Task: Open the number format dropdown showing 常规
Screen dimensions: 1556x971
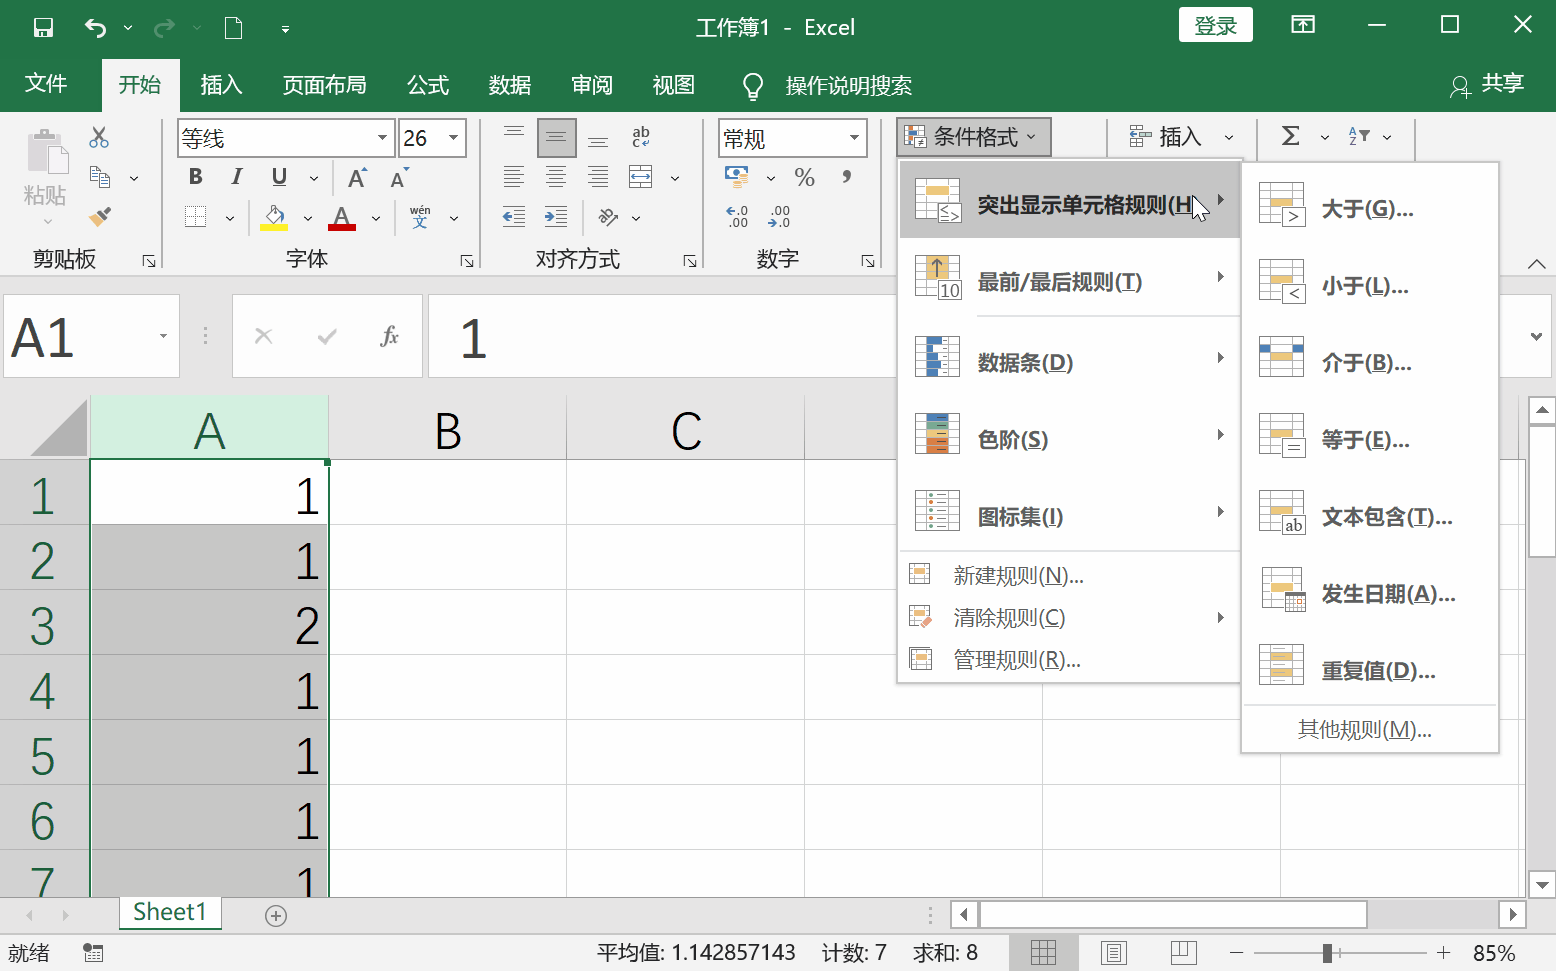Action: click(854, 138)
